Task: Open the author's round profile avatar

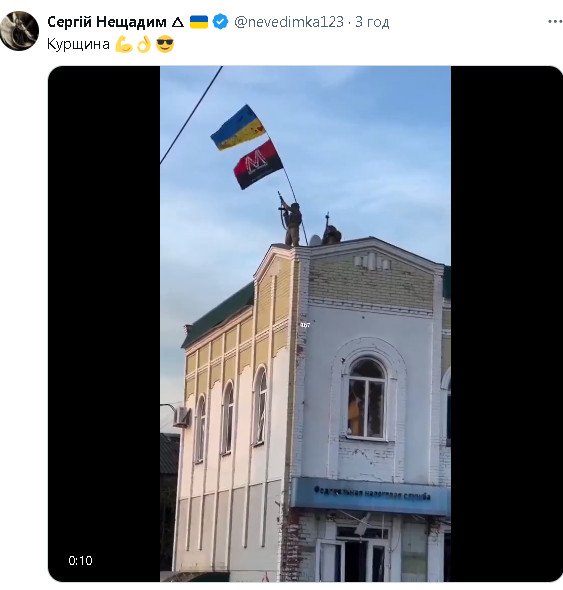Action: [x=19, y=30]
